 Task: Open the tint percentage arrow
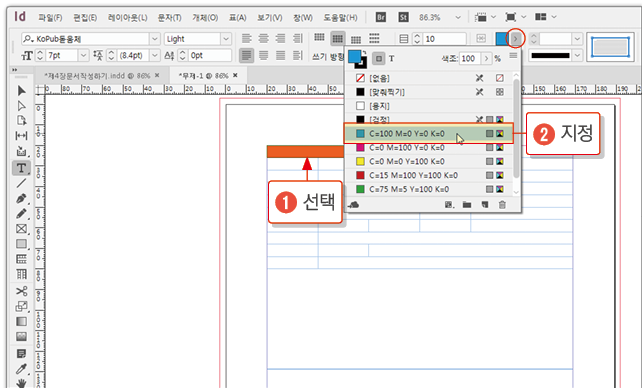coord(486,59)
